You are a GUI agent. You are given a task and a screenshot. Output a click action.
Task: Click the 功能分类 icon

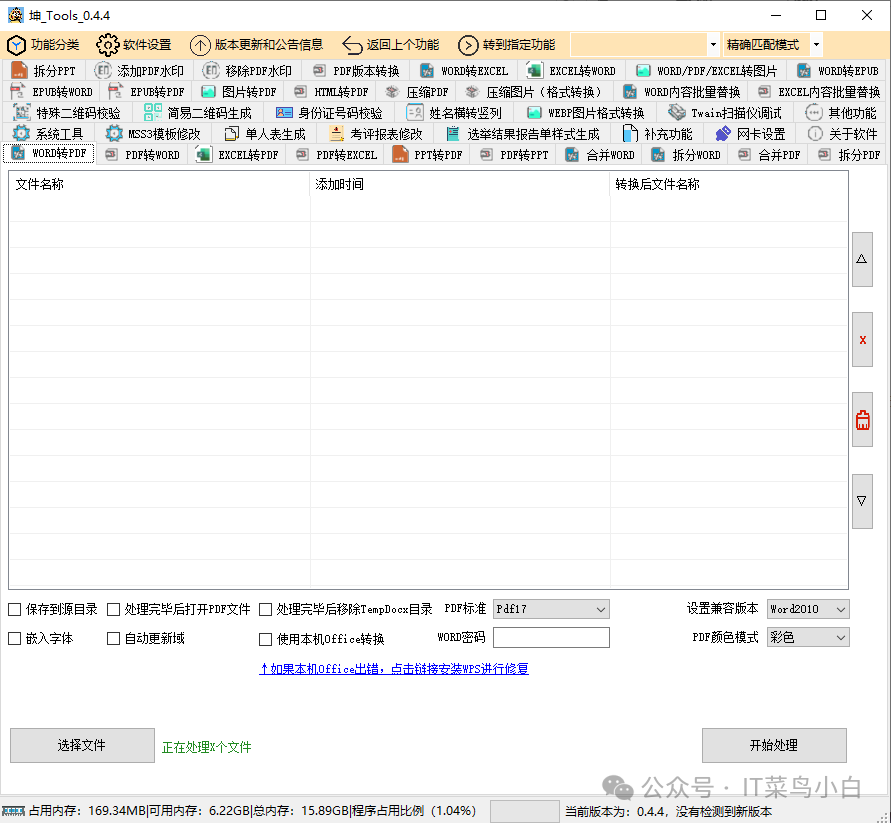click(x=16, y=45)
